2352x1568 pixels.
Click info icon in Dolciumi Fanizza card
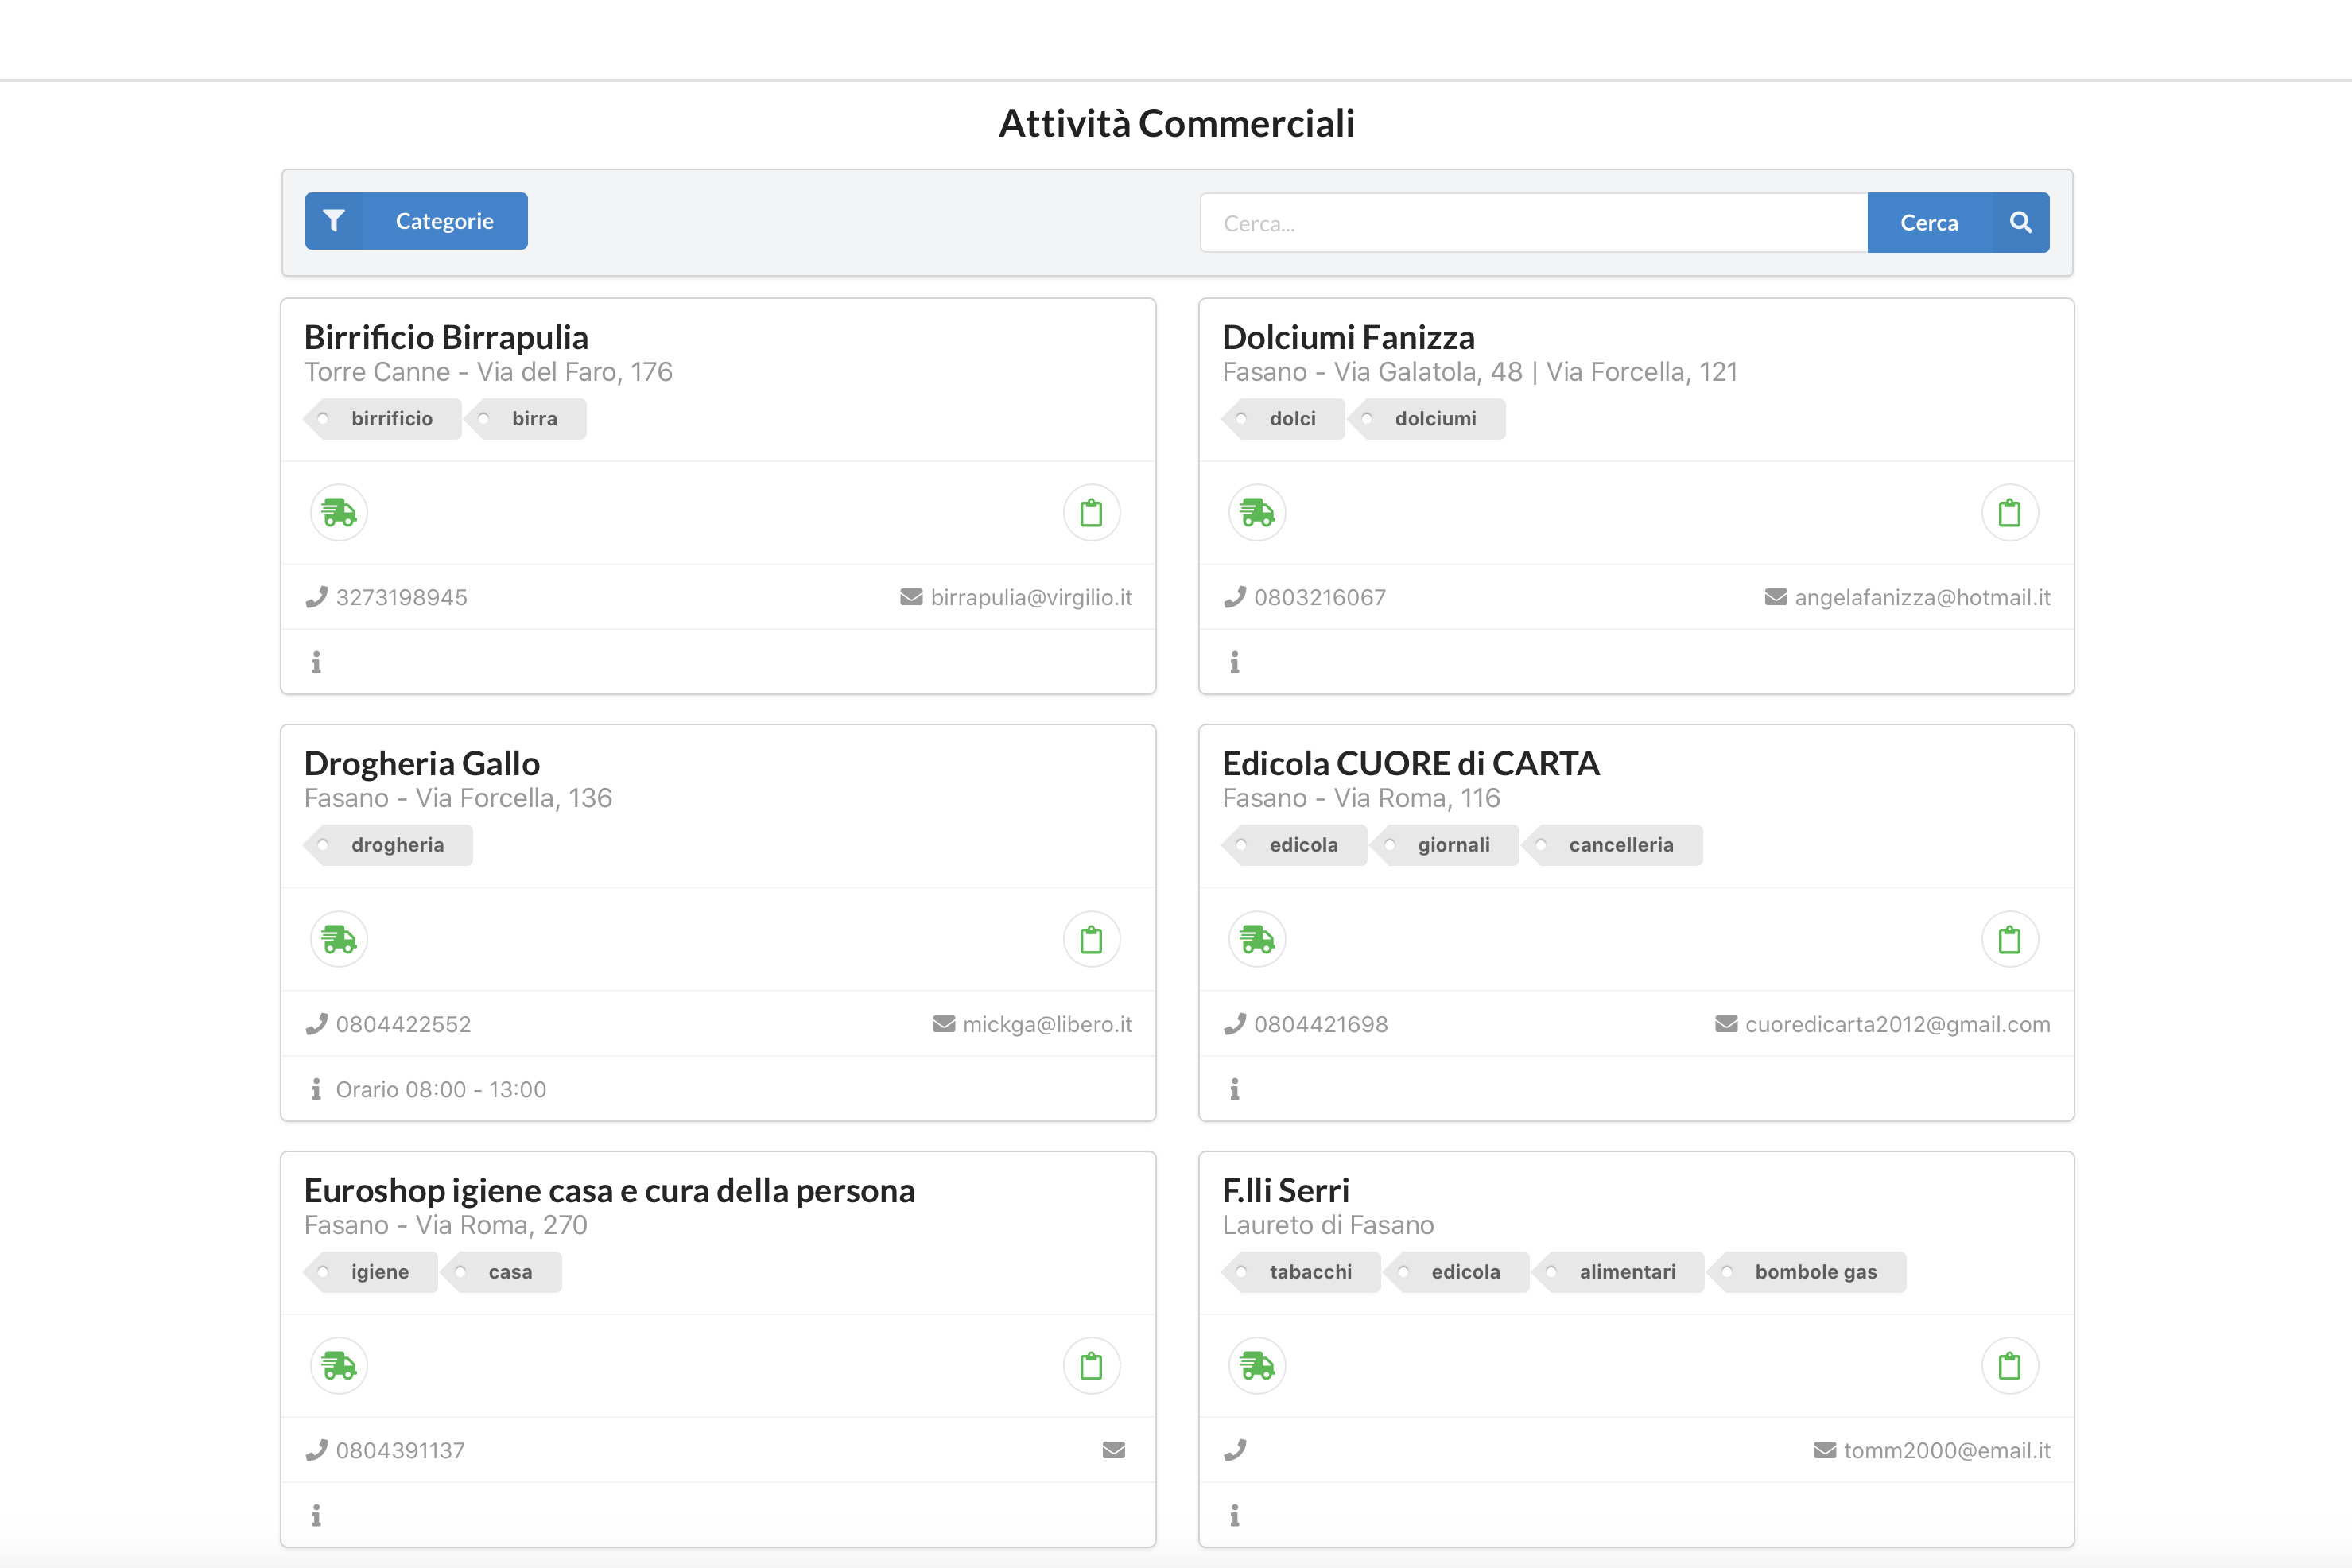pyautogui.click(x=1235, y=662)
